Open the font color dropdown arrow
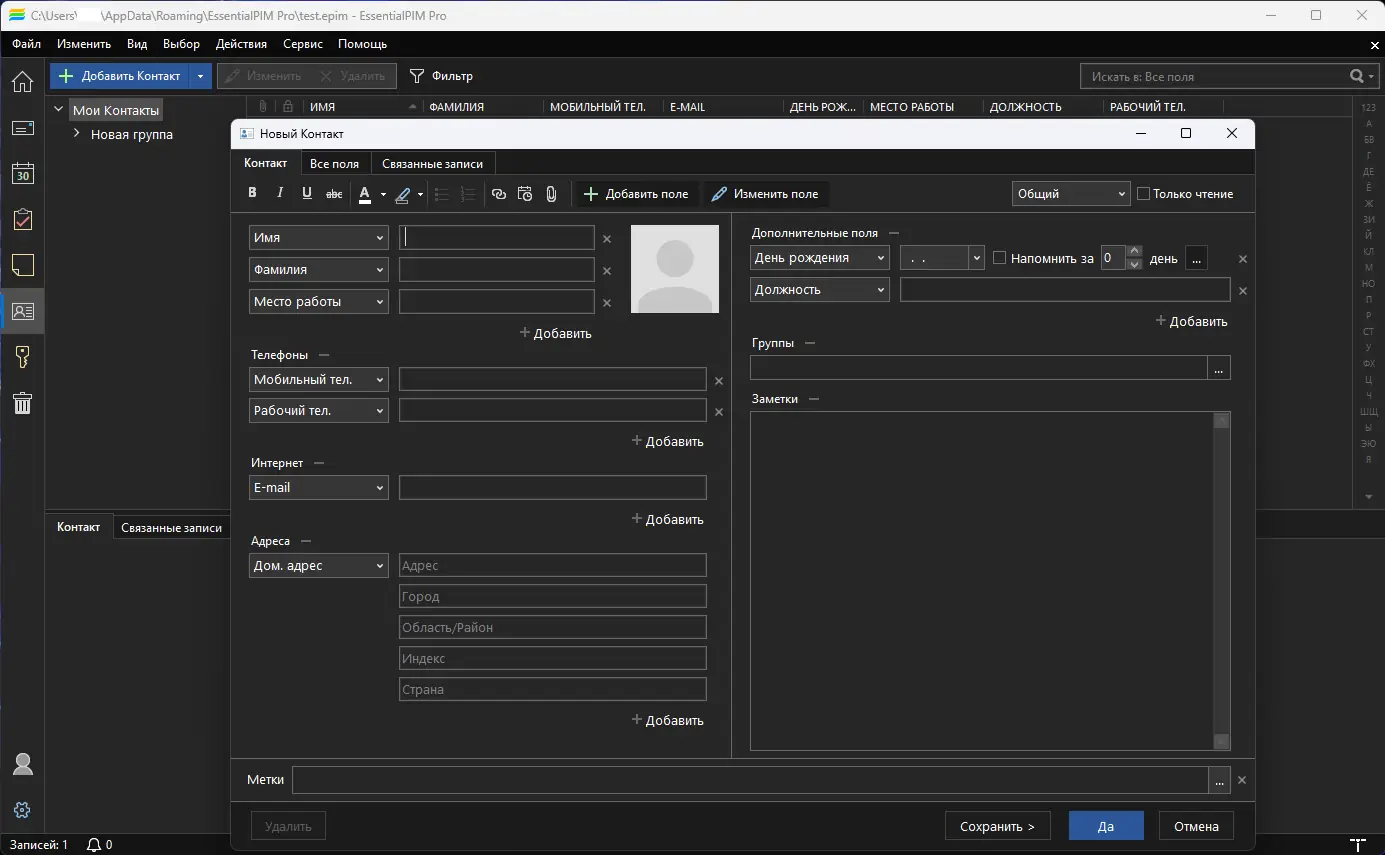This screenshot has height=855, width=1385. (x=383, y=195)
